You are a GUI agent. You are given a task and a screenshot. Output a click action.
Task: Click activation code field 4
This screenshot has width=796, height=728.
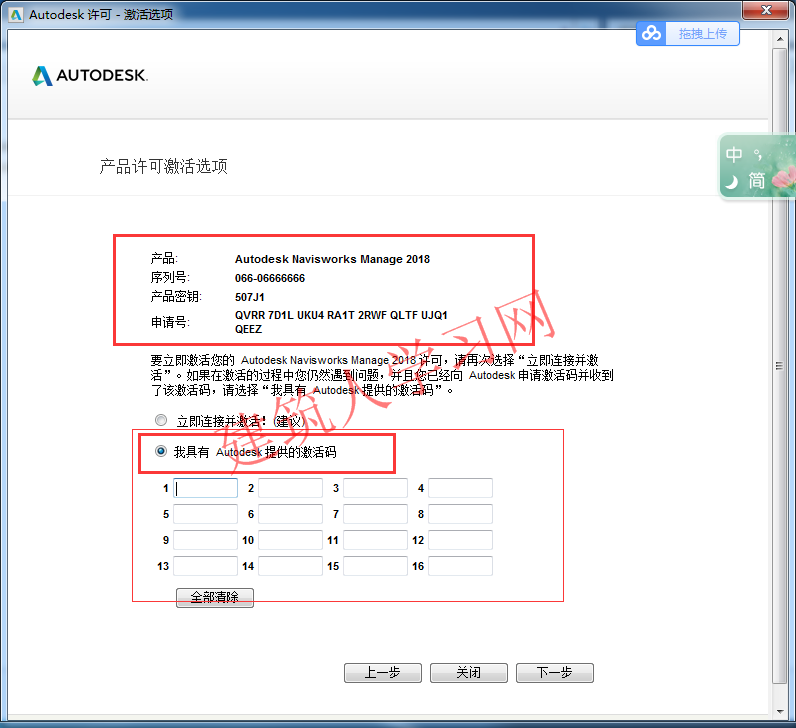point(460,488)
